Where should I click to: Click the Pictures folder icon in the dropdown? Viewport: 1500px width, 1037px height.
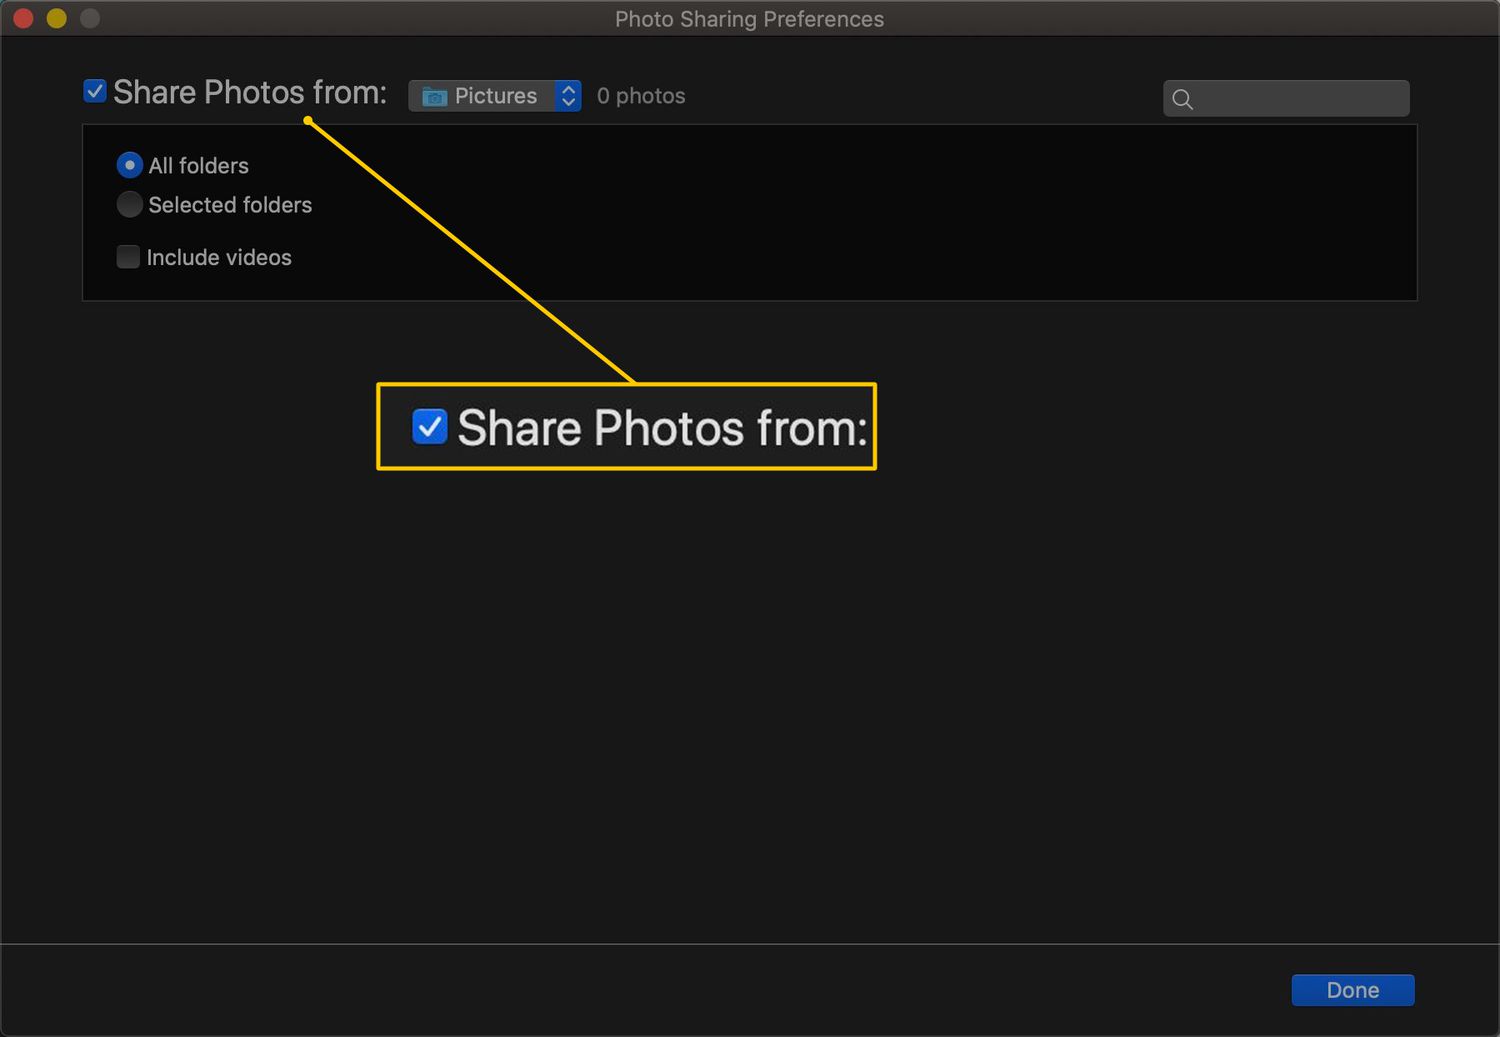pyautogui.click(x=434, y=96)
